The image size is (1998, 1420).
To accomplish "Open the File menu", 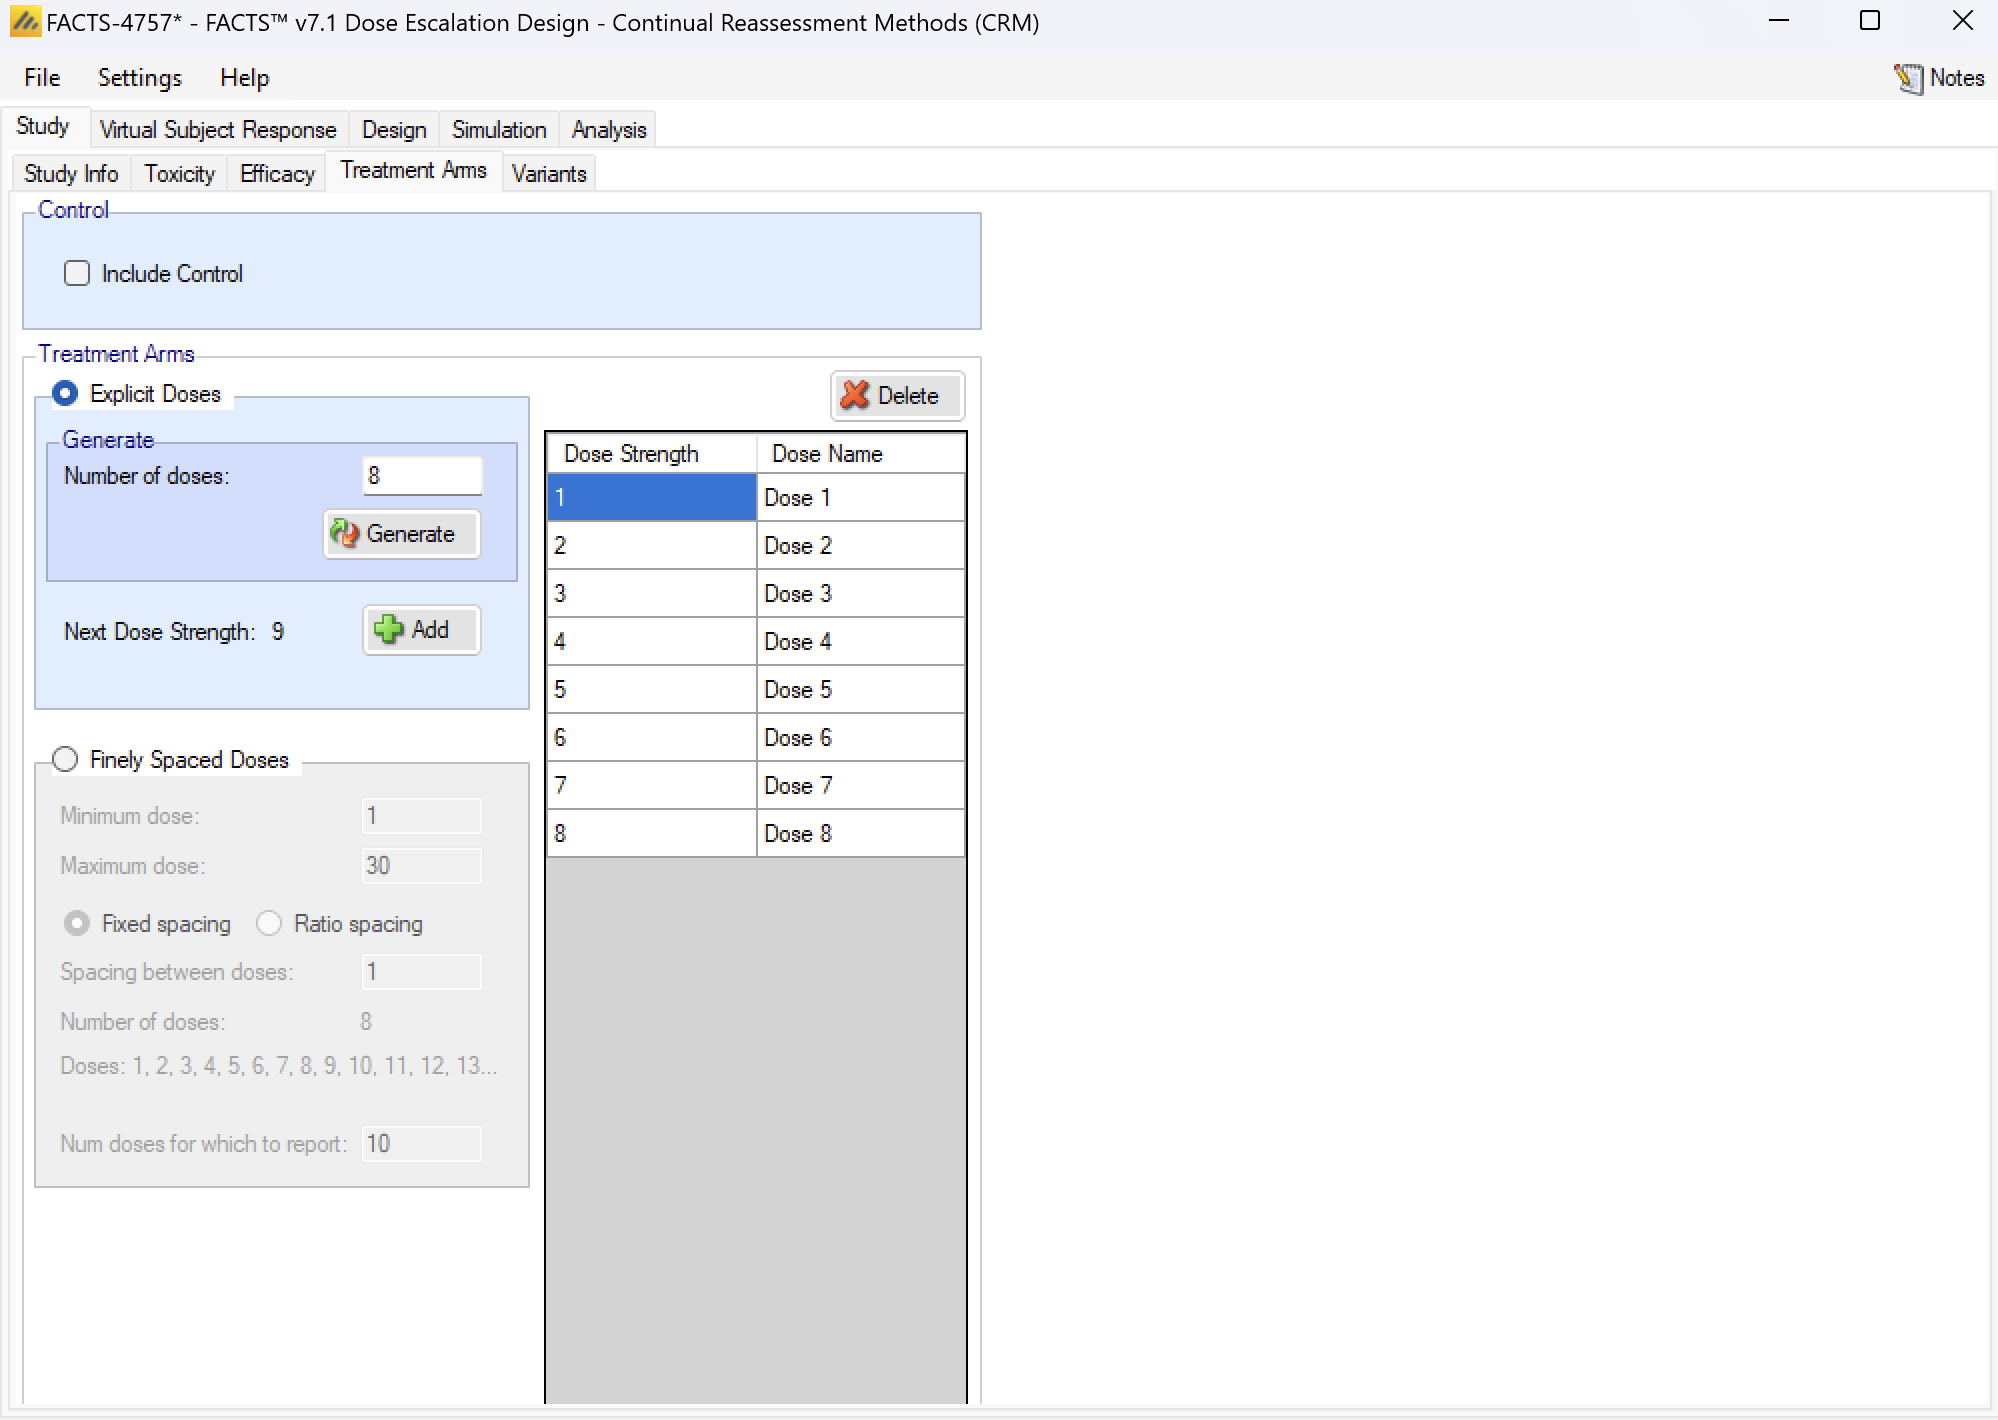I will (42, 78).
